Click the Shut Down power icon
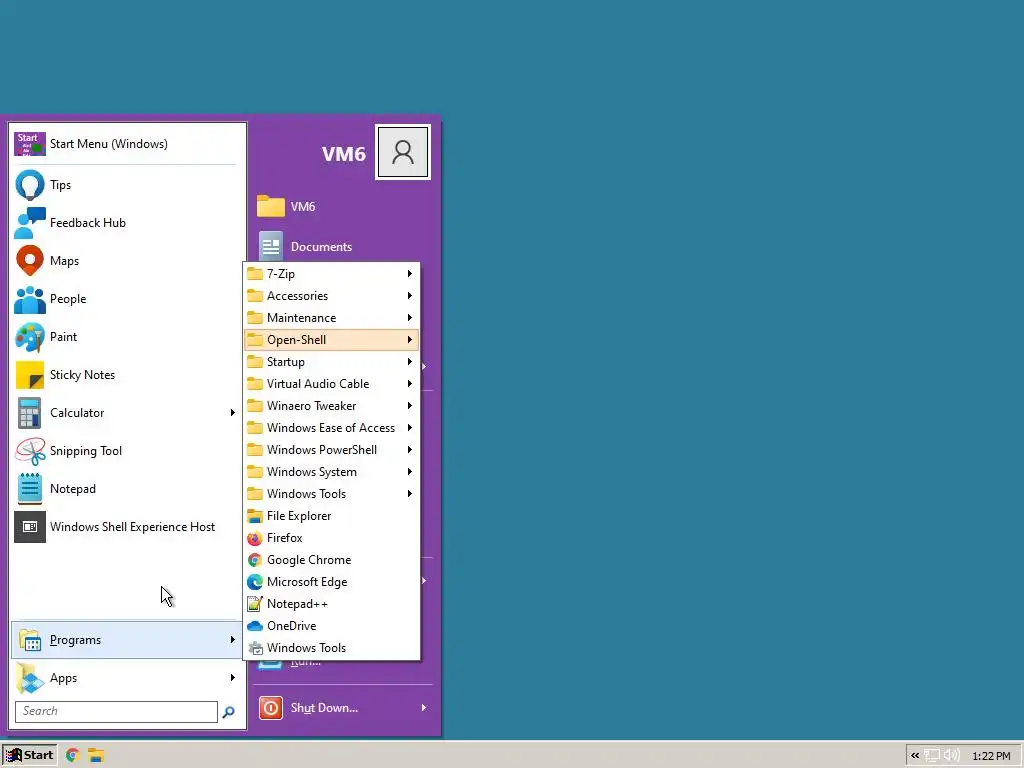This screenshot has height=768, width=1024. tap(270, 708)
